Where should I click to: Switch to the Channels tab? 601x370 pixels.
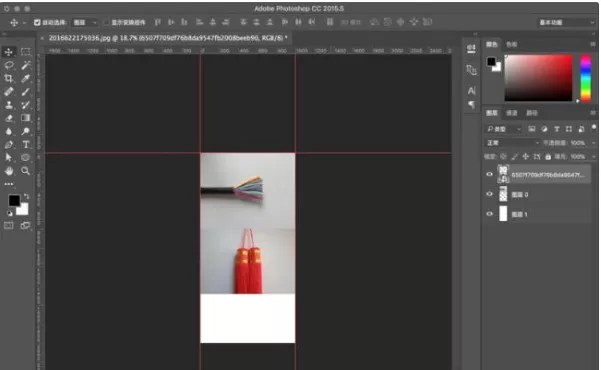pyautogui.click(x=511, y=113)
